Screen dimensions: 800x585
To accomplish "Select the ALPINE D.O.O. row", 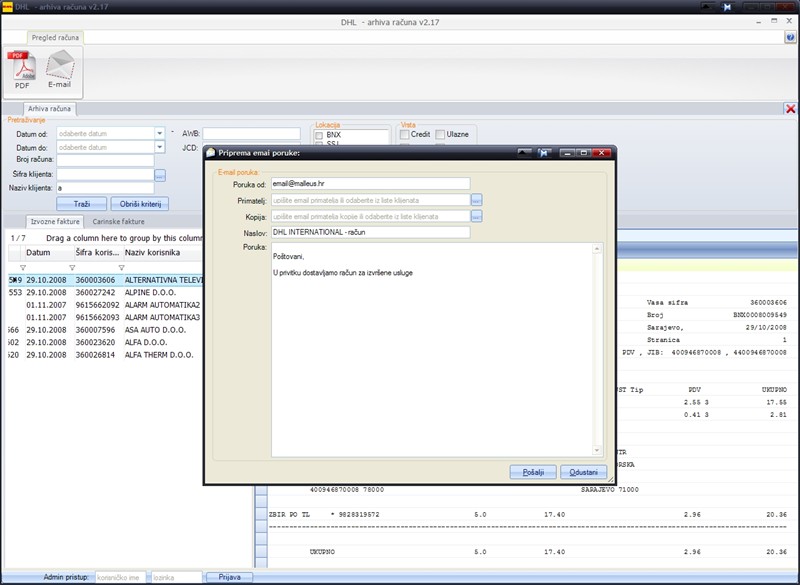I will [x=106, y=292].
